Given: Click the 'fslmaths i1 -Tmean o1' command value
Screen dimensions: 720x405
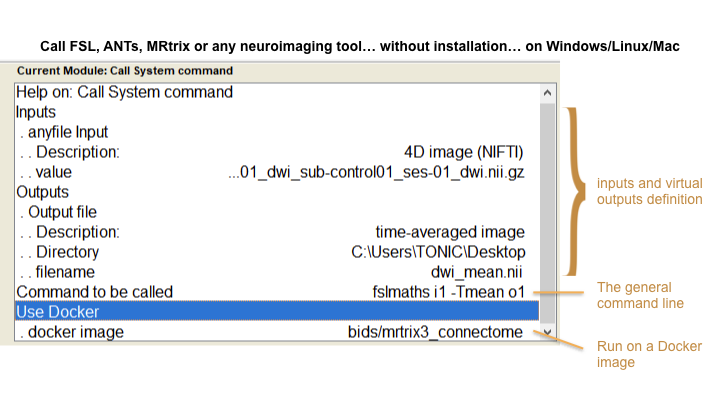Looking at the screenshot, I should [448, 292].
